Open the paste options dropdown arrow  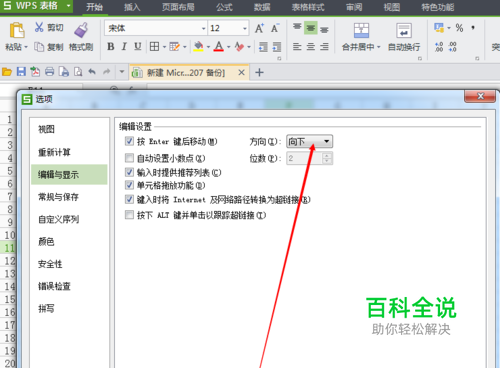click(x=26, y=47)
